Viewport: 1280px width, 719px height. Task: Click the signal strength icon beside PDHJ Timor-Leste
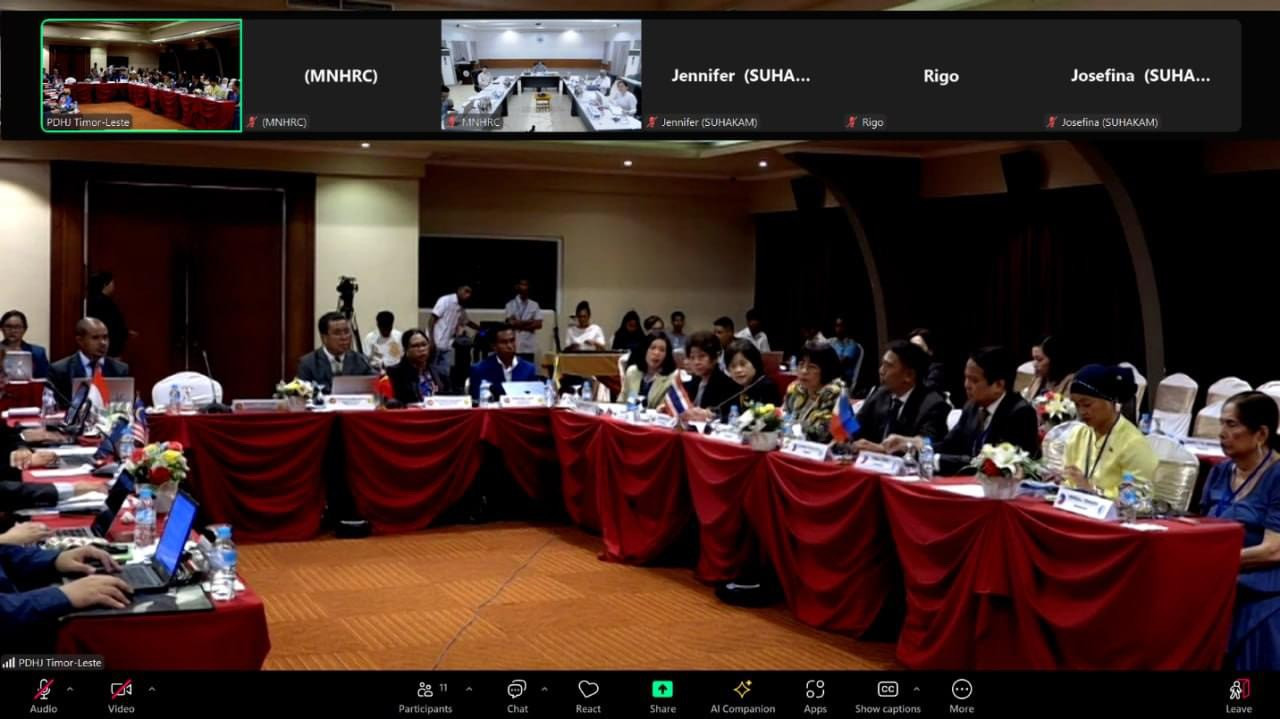click(9, 662)
